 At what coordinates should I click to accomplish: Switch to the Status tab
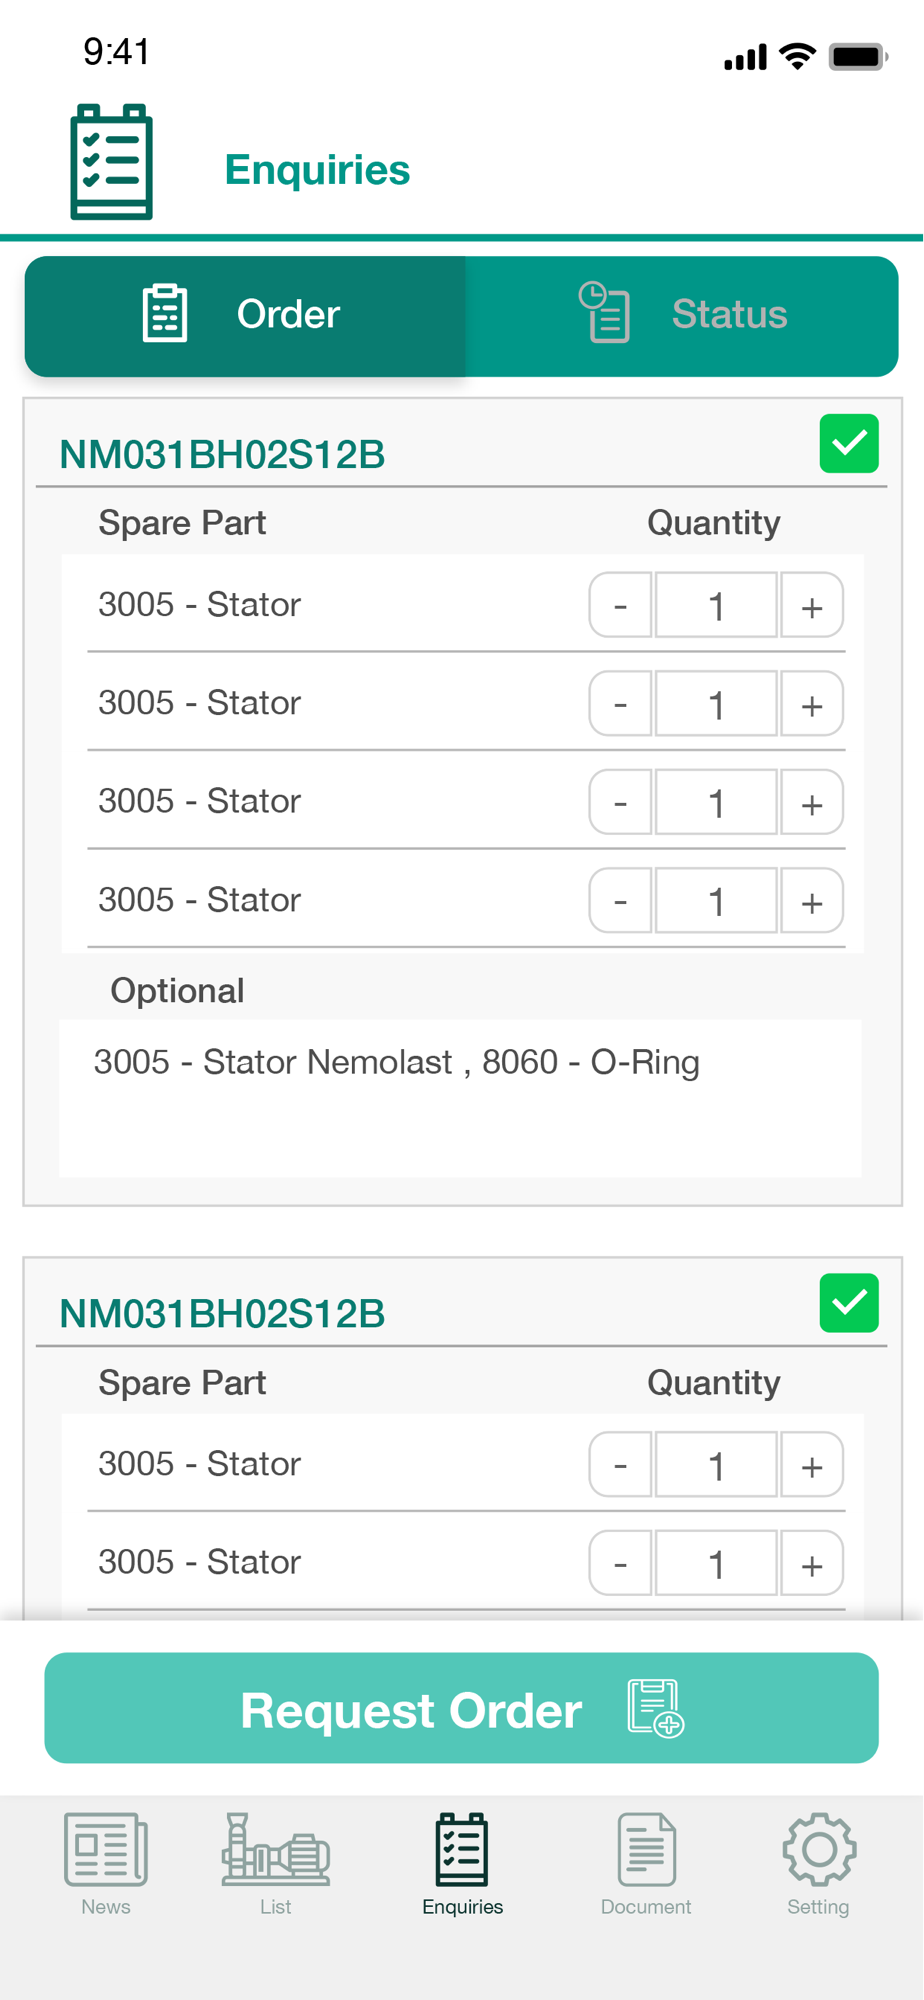click(x=682, y=316)
